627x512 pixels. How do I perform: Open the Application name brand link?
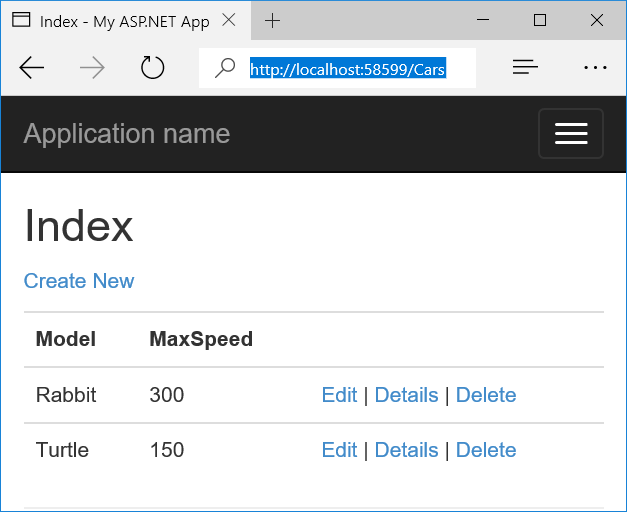coord(127,134)
